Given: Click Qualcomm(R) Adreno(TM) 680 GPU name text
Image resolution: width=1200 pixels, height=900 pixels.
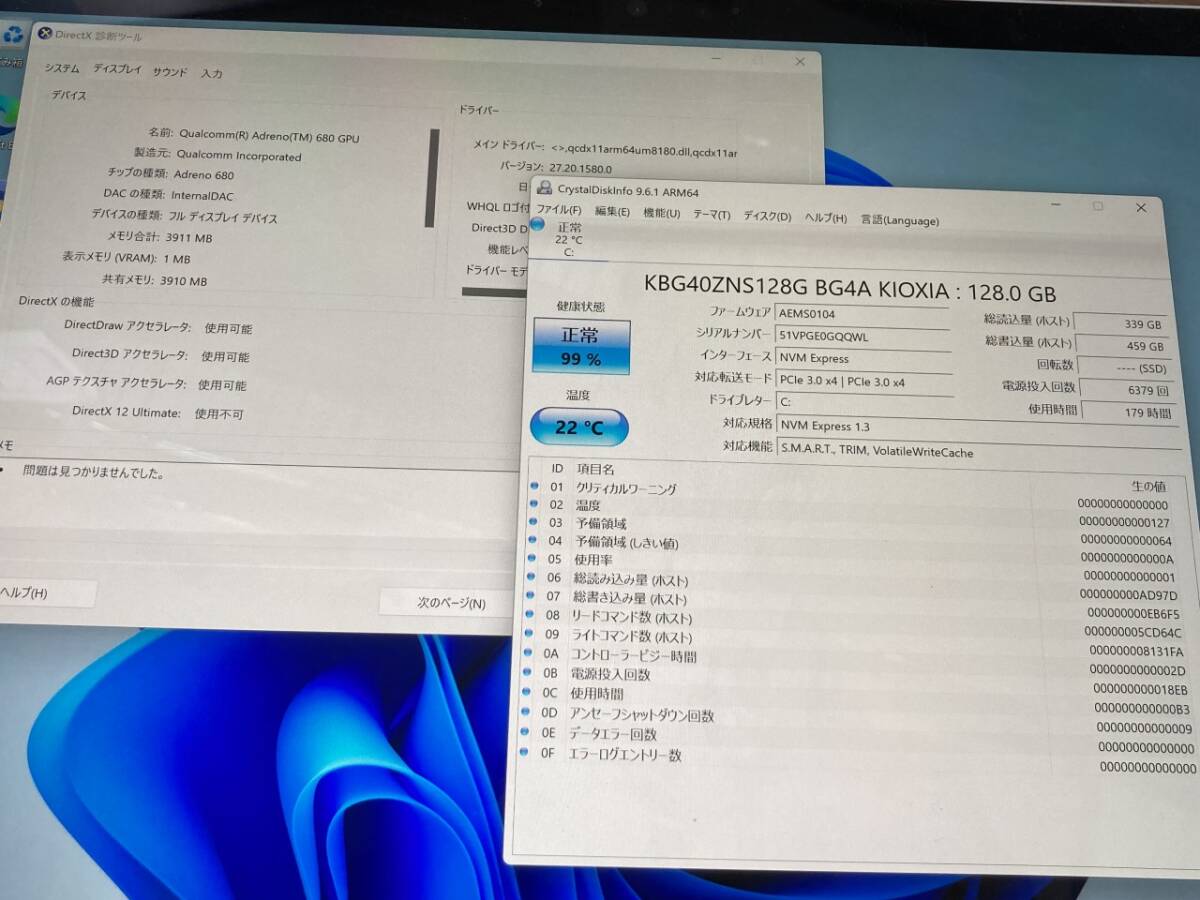Looking at the screenshot, I should tap(267, 138).
